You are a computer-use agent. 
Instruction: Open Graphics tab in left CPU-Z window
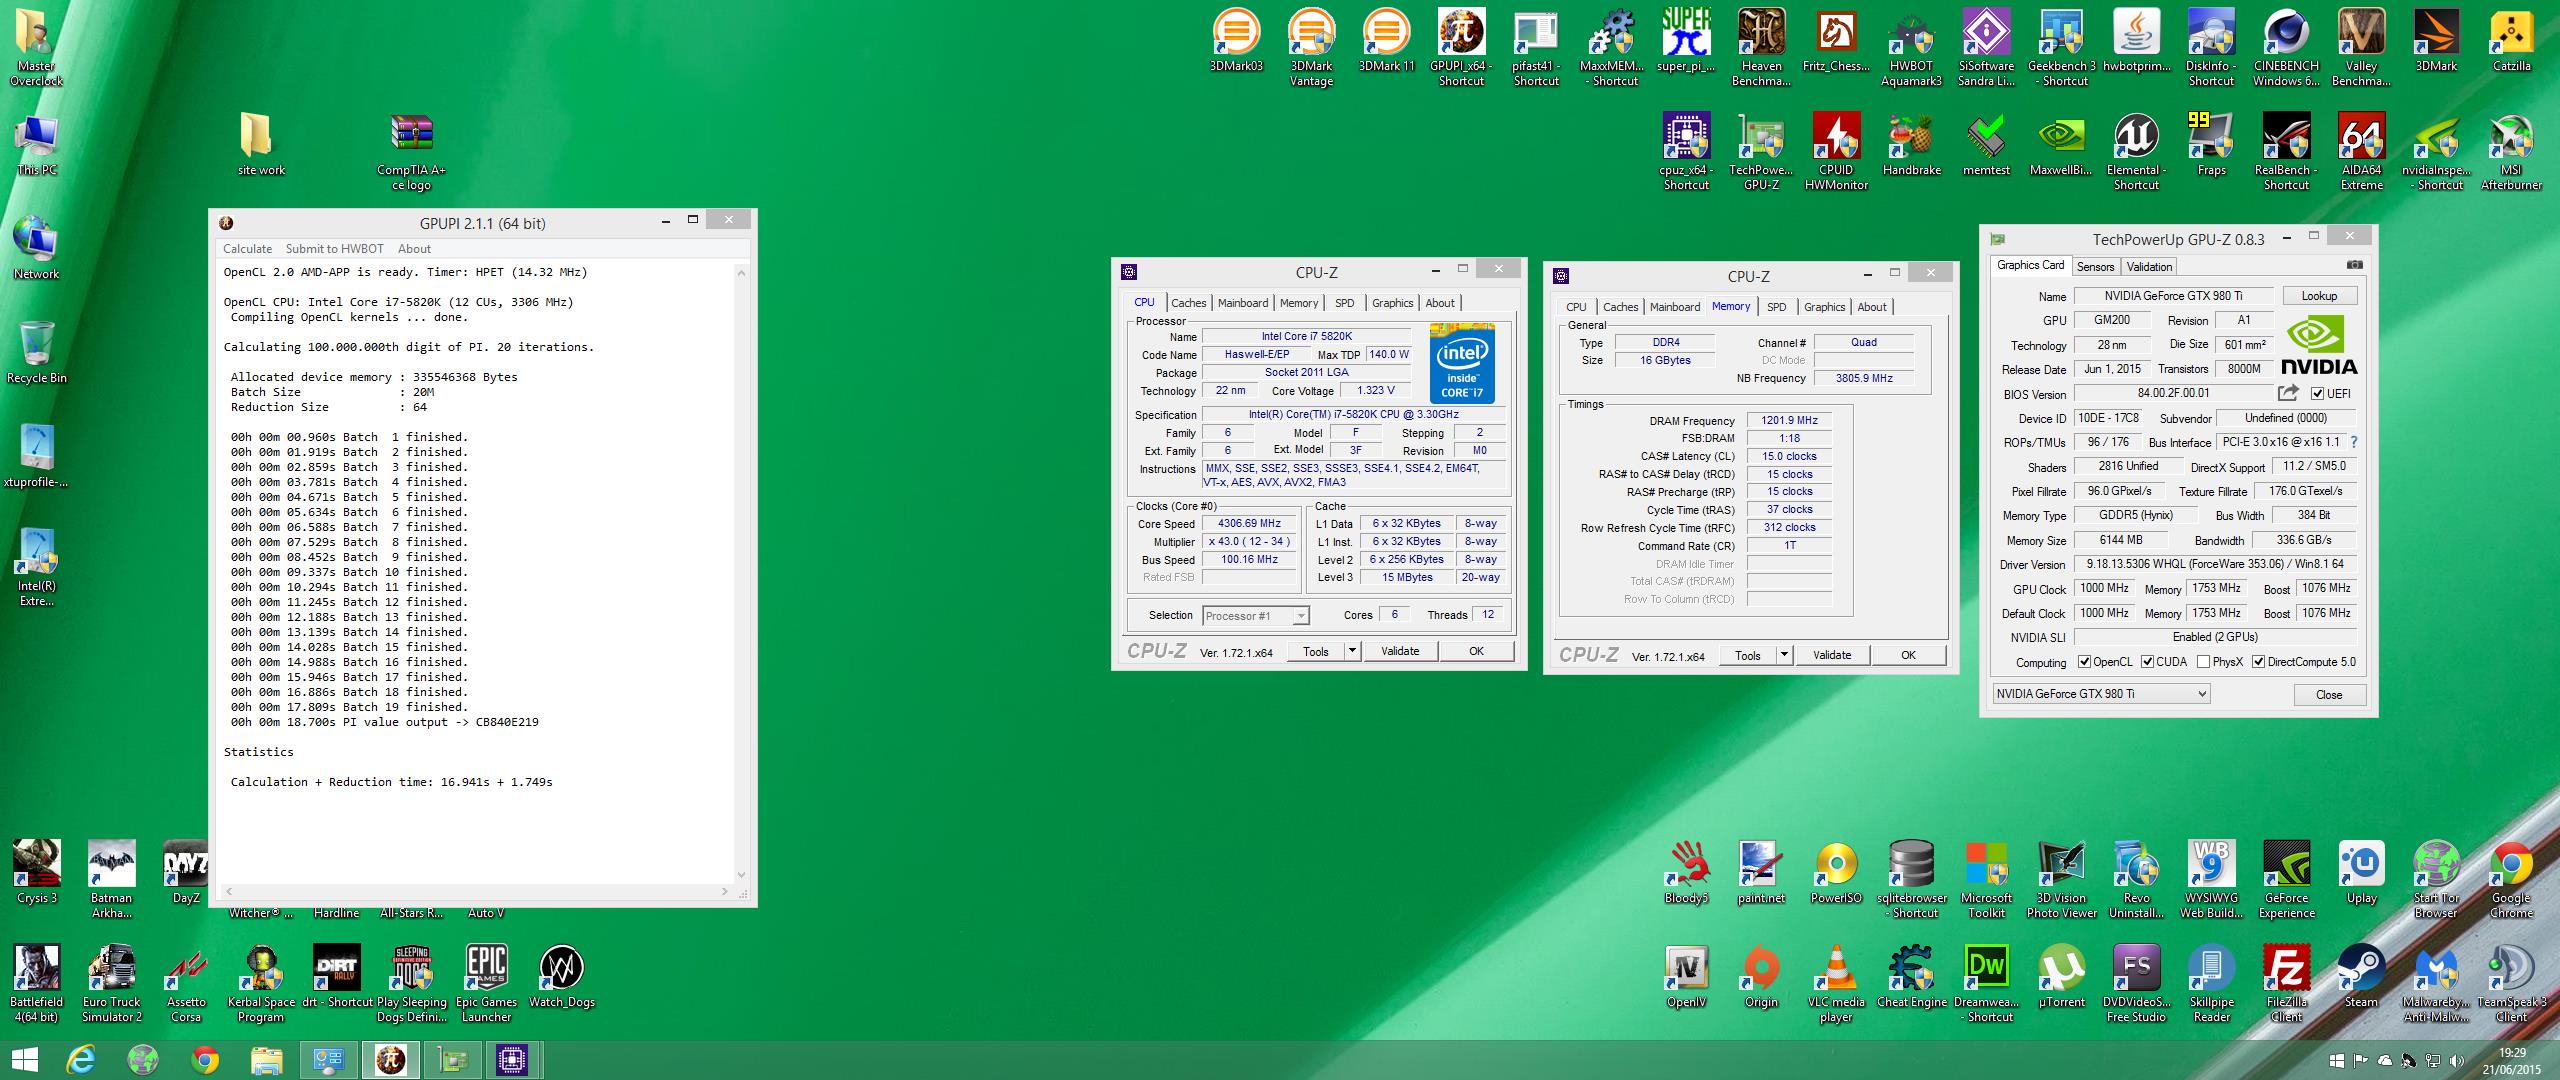[1392, 303]
